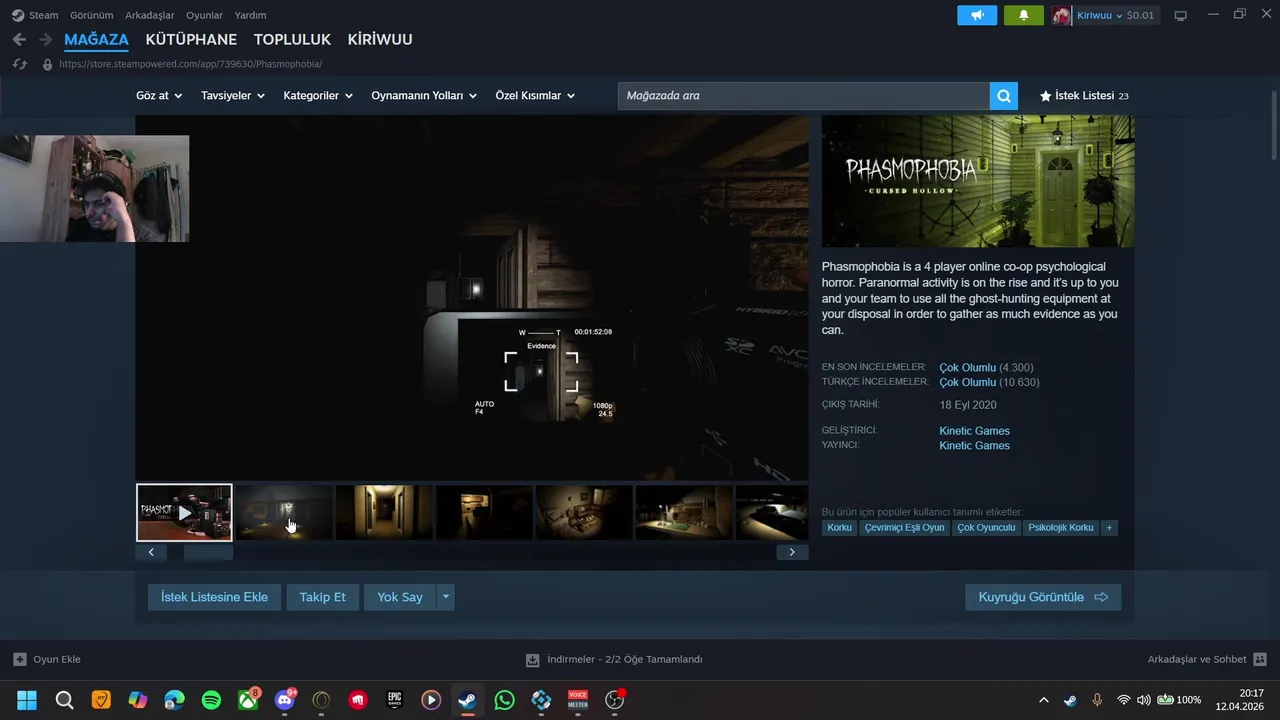
Task: Play the Phasmophobia trailer thumbnail
Action: (x=184, y=513)
